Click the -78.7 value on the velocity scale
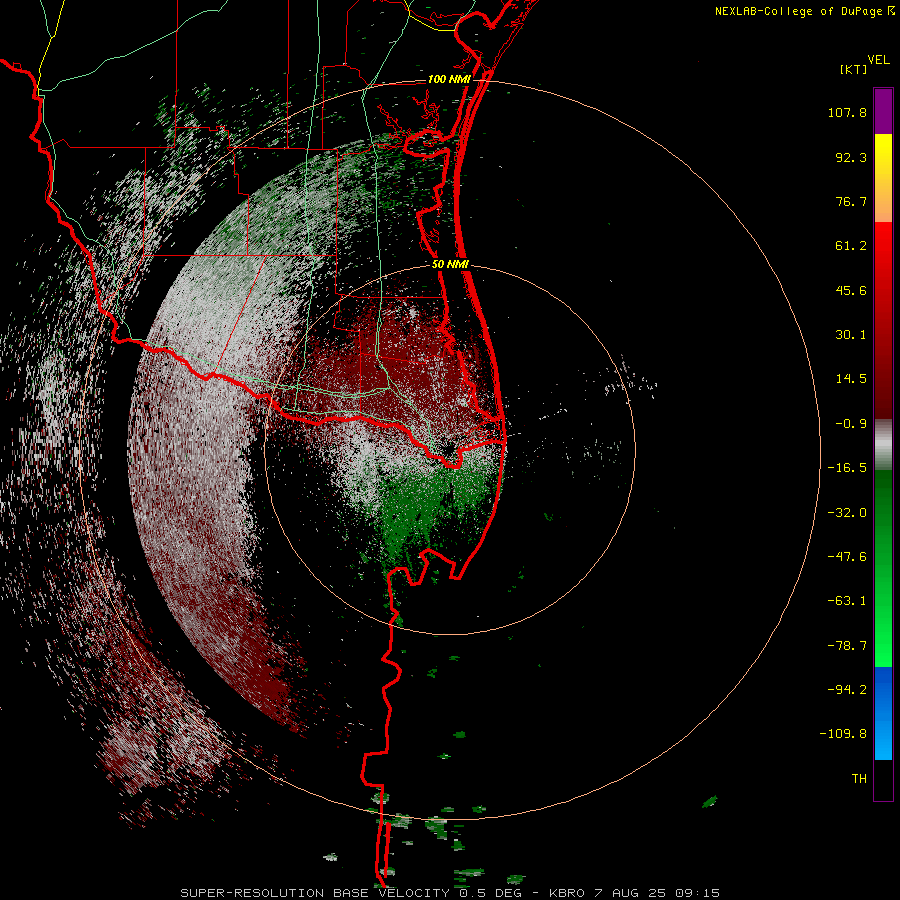 pyautogui.click(x=847, y=646)
